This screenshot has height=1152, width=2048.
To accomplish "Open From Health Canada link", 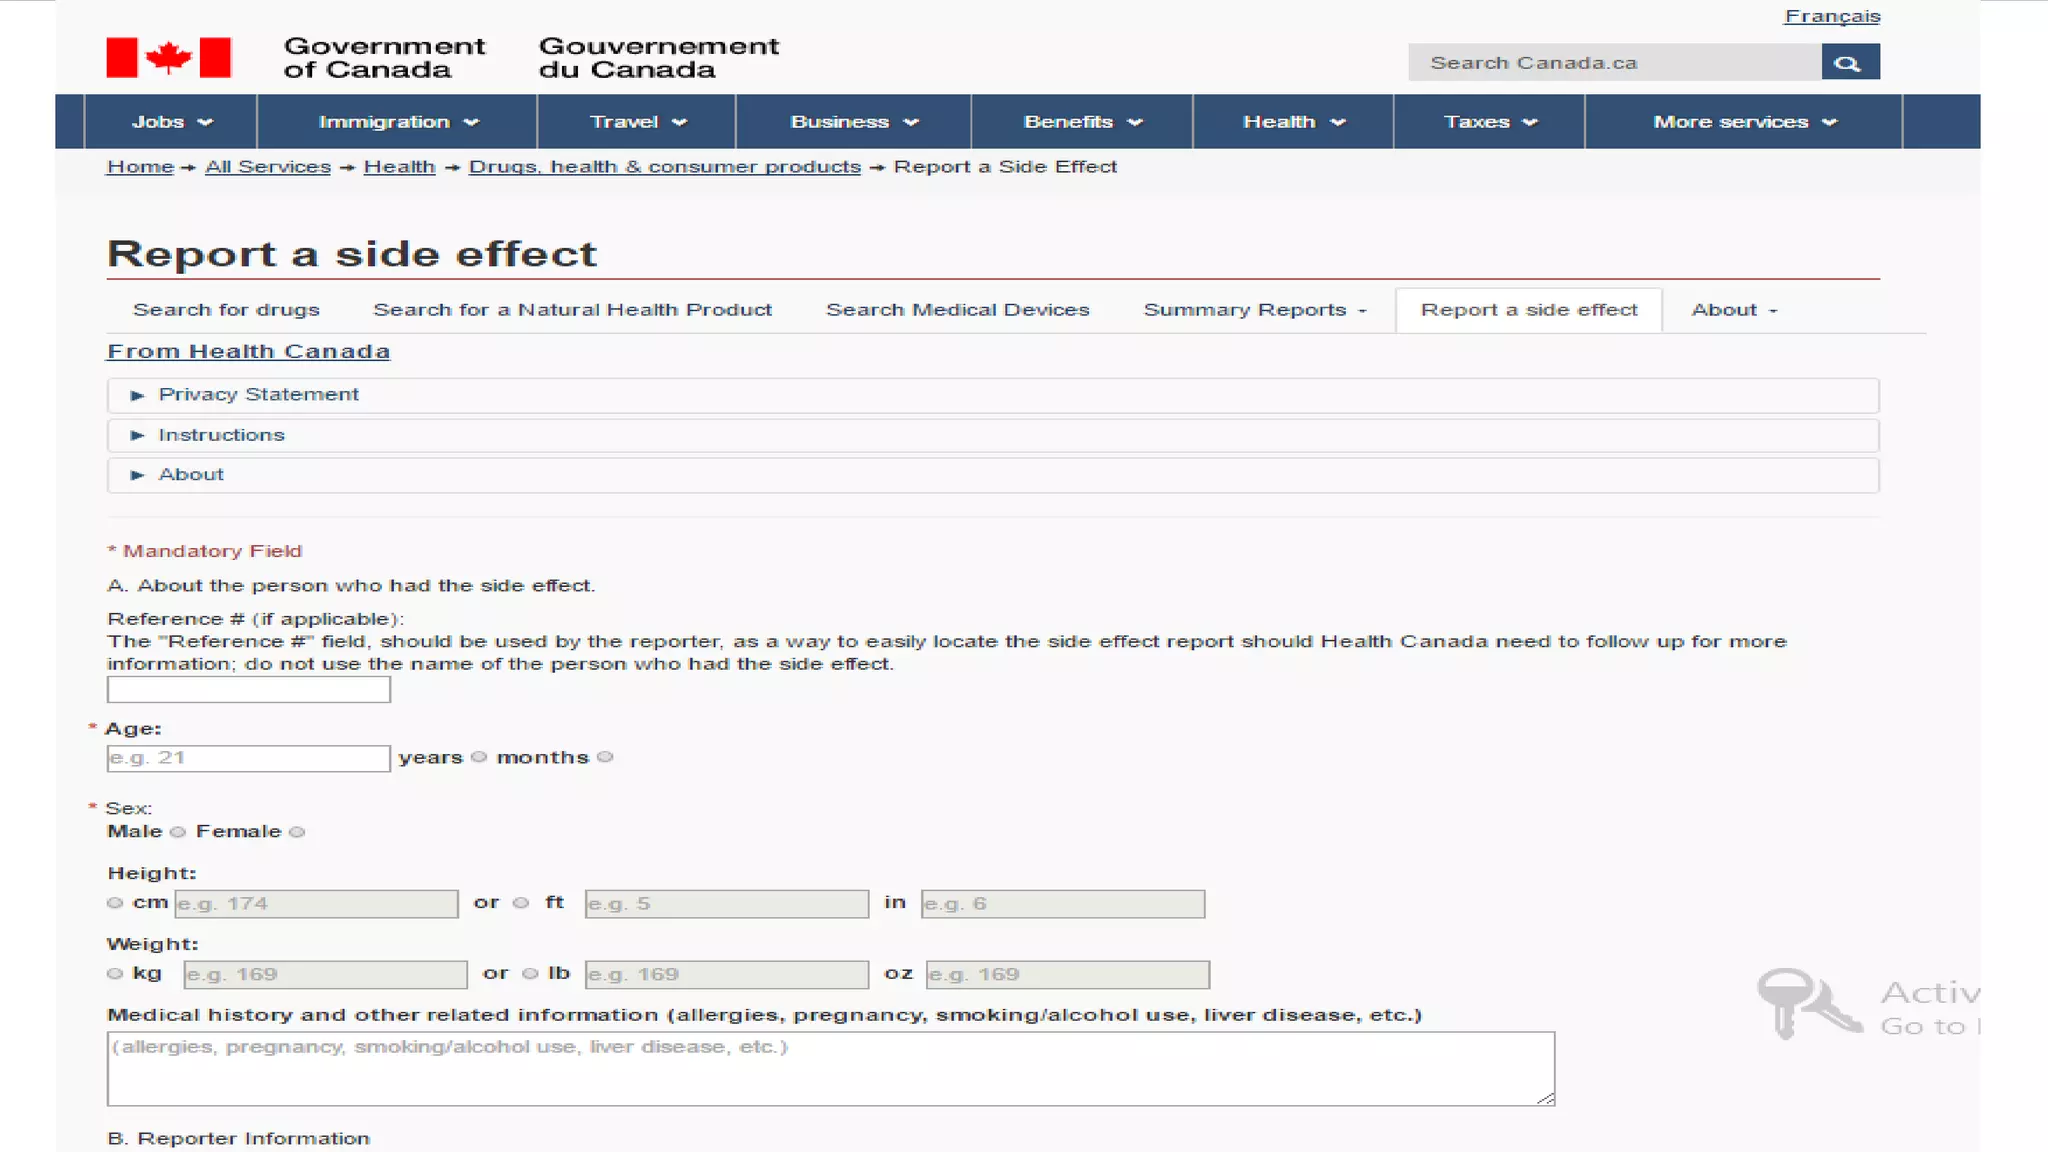I will 248,351.
